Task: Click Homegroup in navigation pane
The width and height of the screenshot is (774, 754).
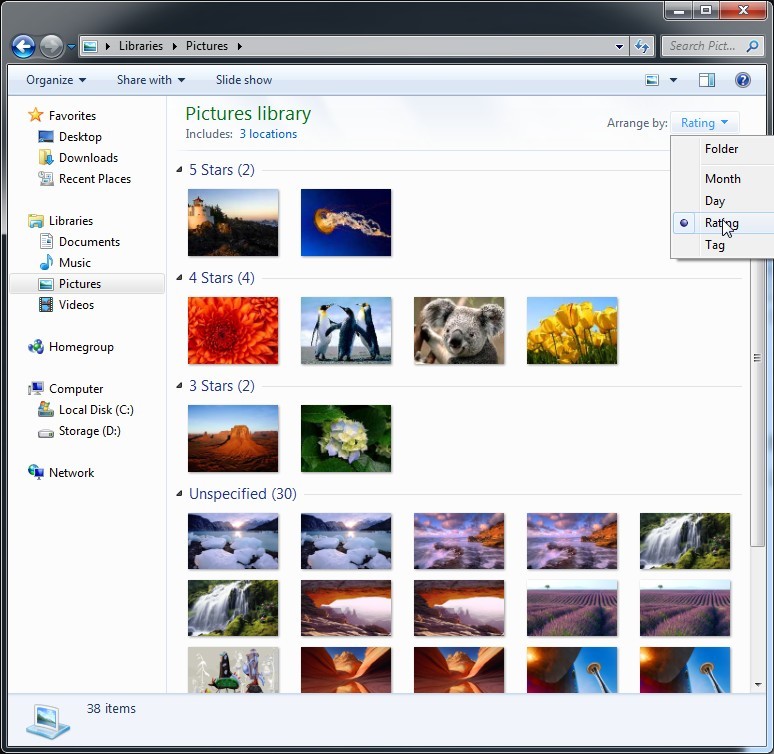Action: tap(81, 347)
